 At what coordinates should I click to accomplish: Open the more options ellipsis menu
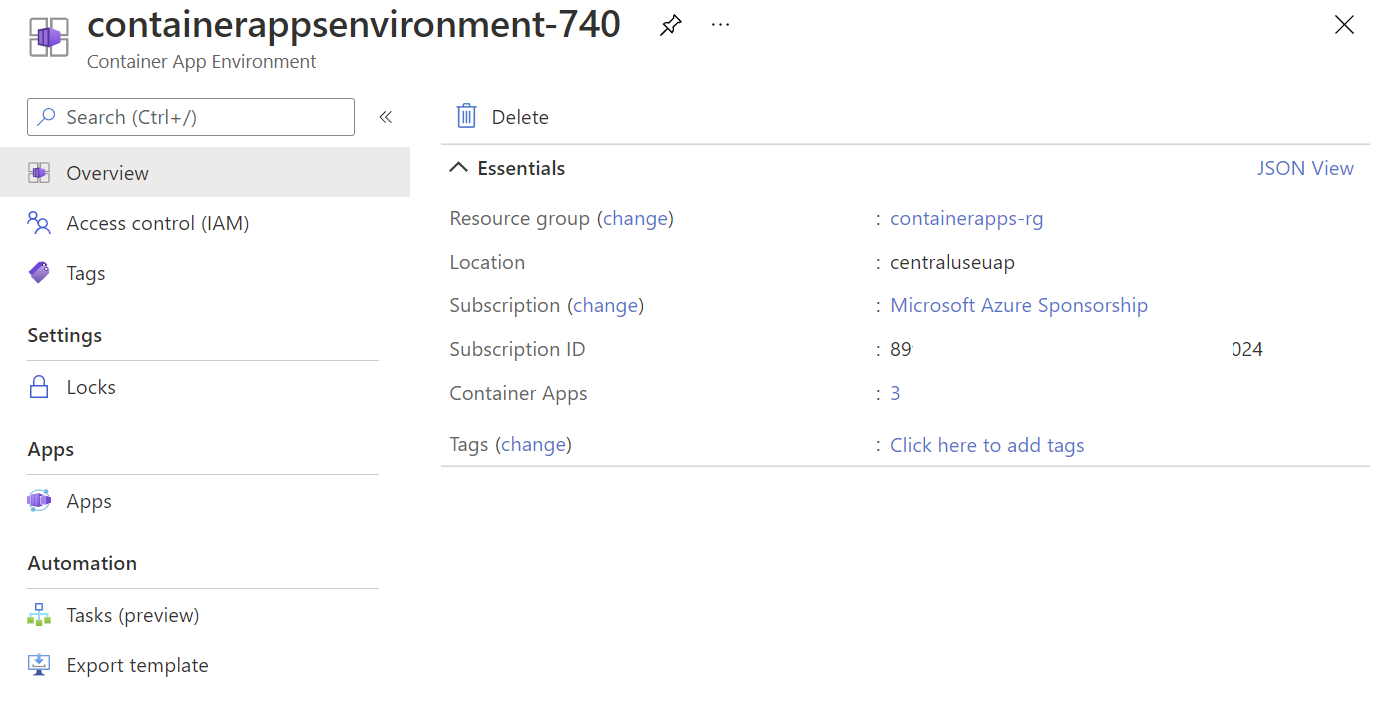(720, 25)
